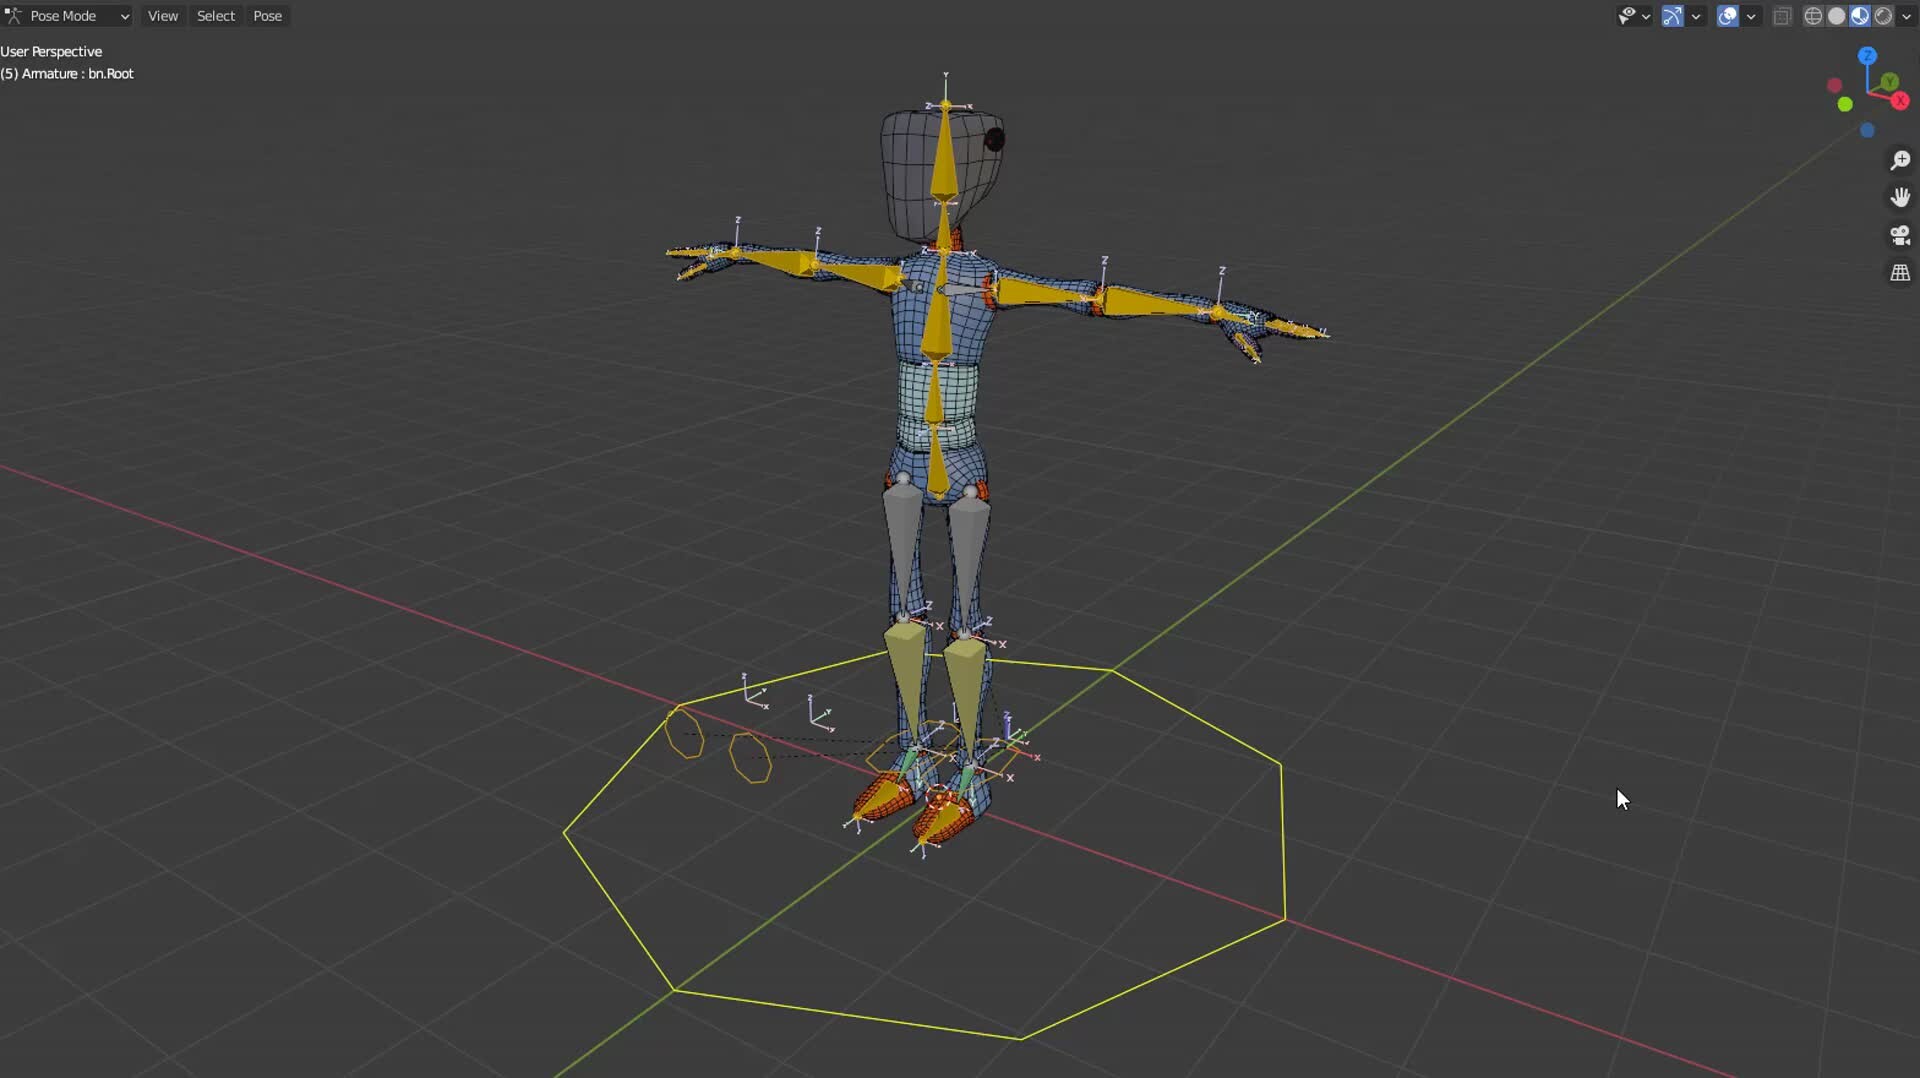Open the View menu

pos(162,15)
